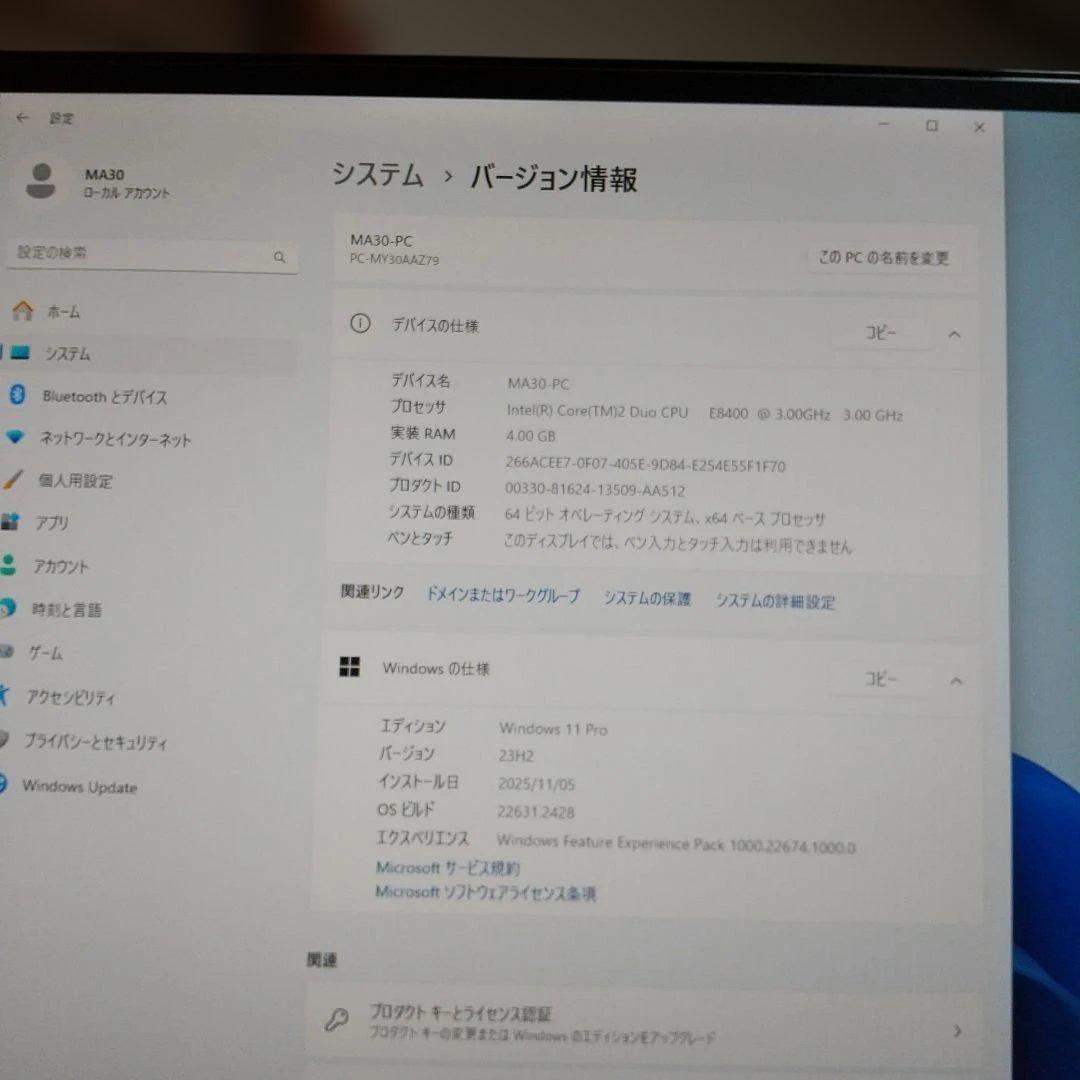Click the product ID 00330-81624-13509-AA512
The image size is (1080, 1080).
pos(595,489)
